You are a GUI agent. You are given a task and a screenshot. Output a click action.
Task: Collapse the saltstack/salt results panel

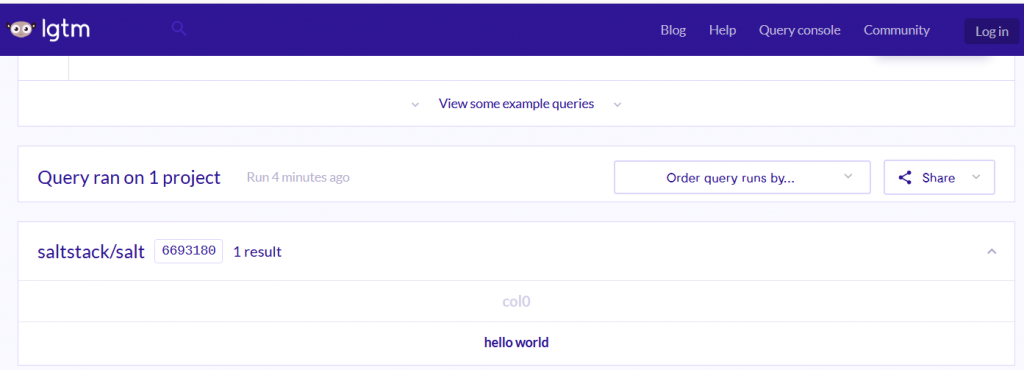click(991, 251)
